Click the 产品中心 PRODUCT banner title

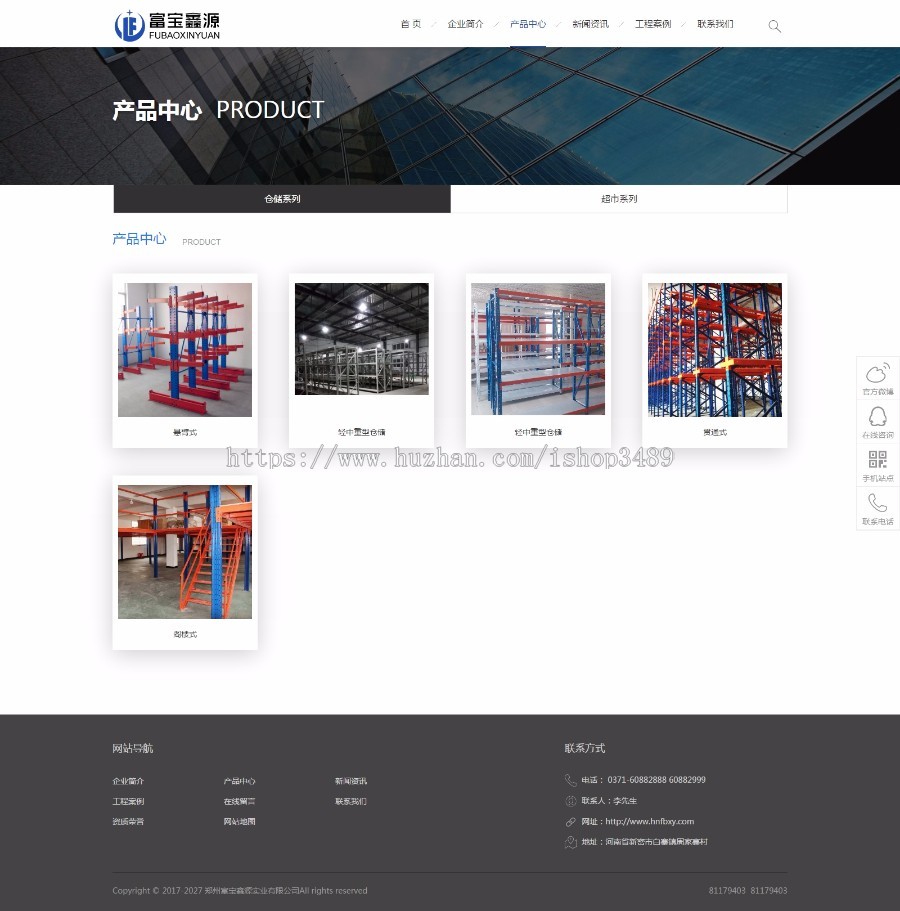click(x=218, y=110)
